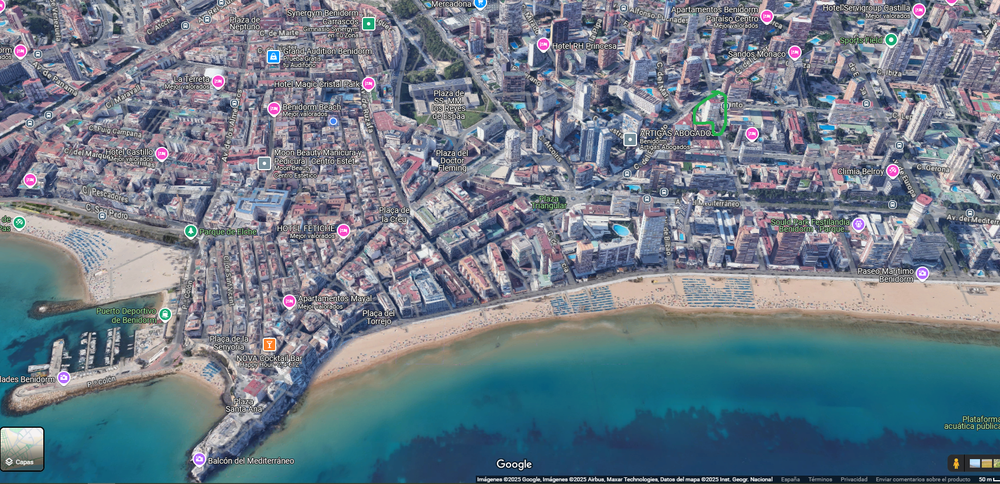Open the Capas layers thumbnail
The width and height of the screenshot is (1000, 484).
pos(22,449)
